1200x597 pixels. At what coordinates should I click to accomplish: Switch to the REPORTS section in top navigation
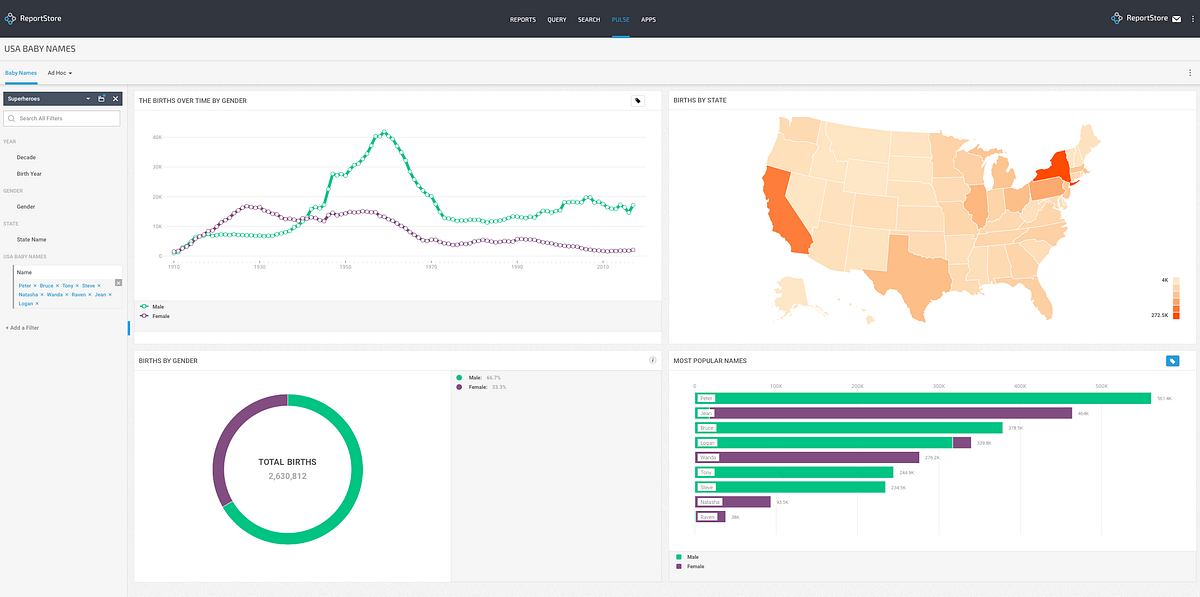pyautogui.click(x=522, y=19)
